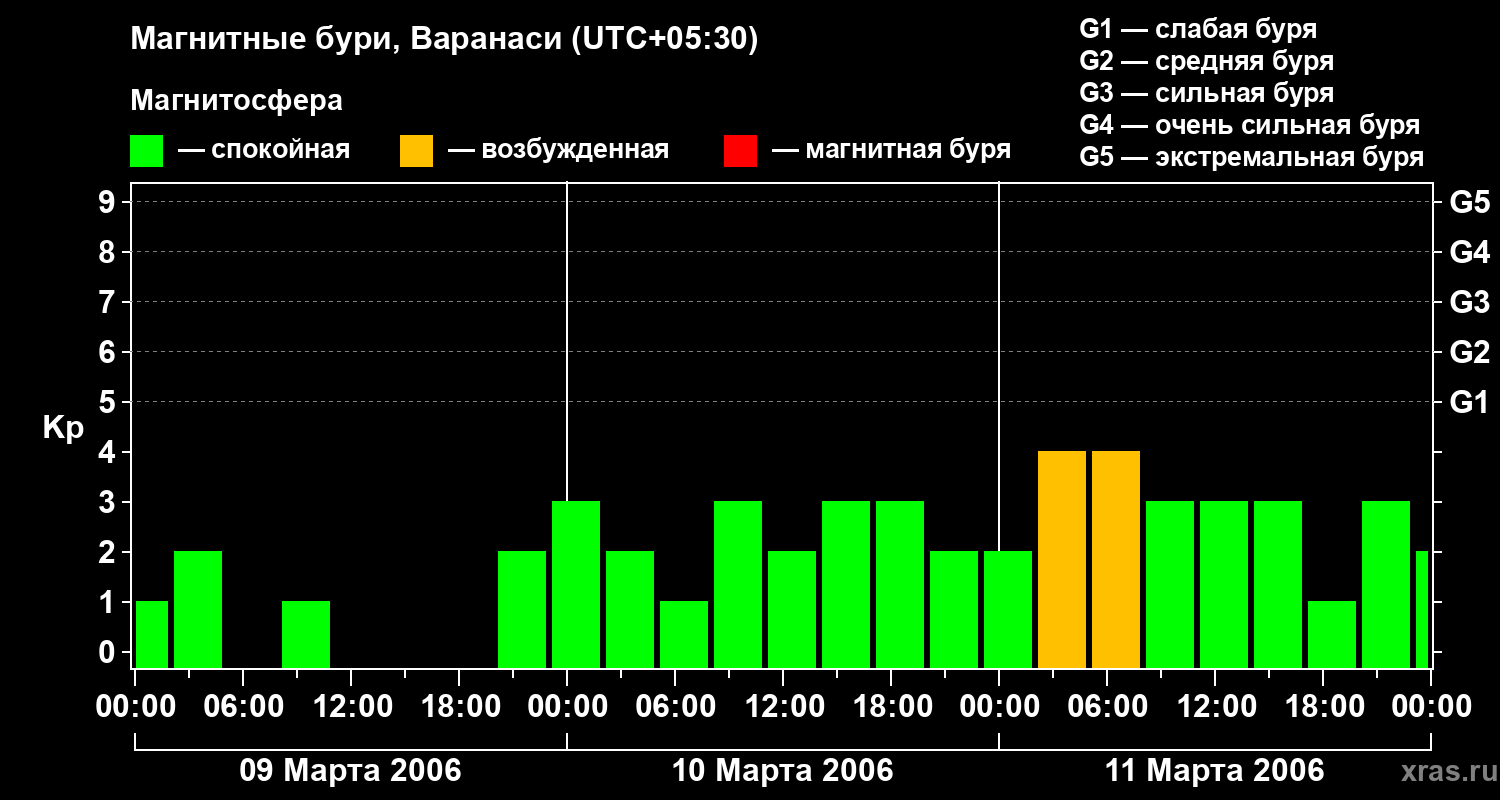Select the '10 Марта 2006' date label
1500x800 pixels.
[x=782, y=771]
